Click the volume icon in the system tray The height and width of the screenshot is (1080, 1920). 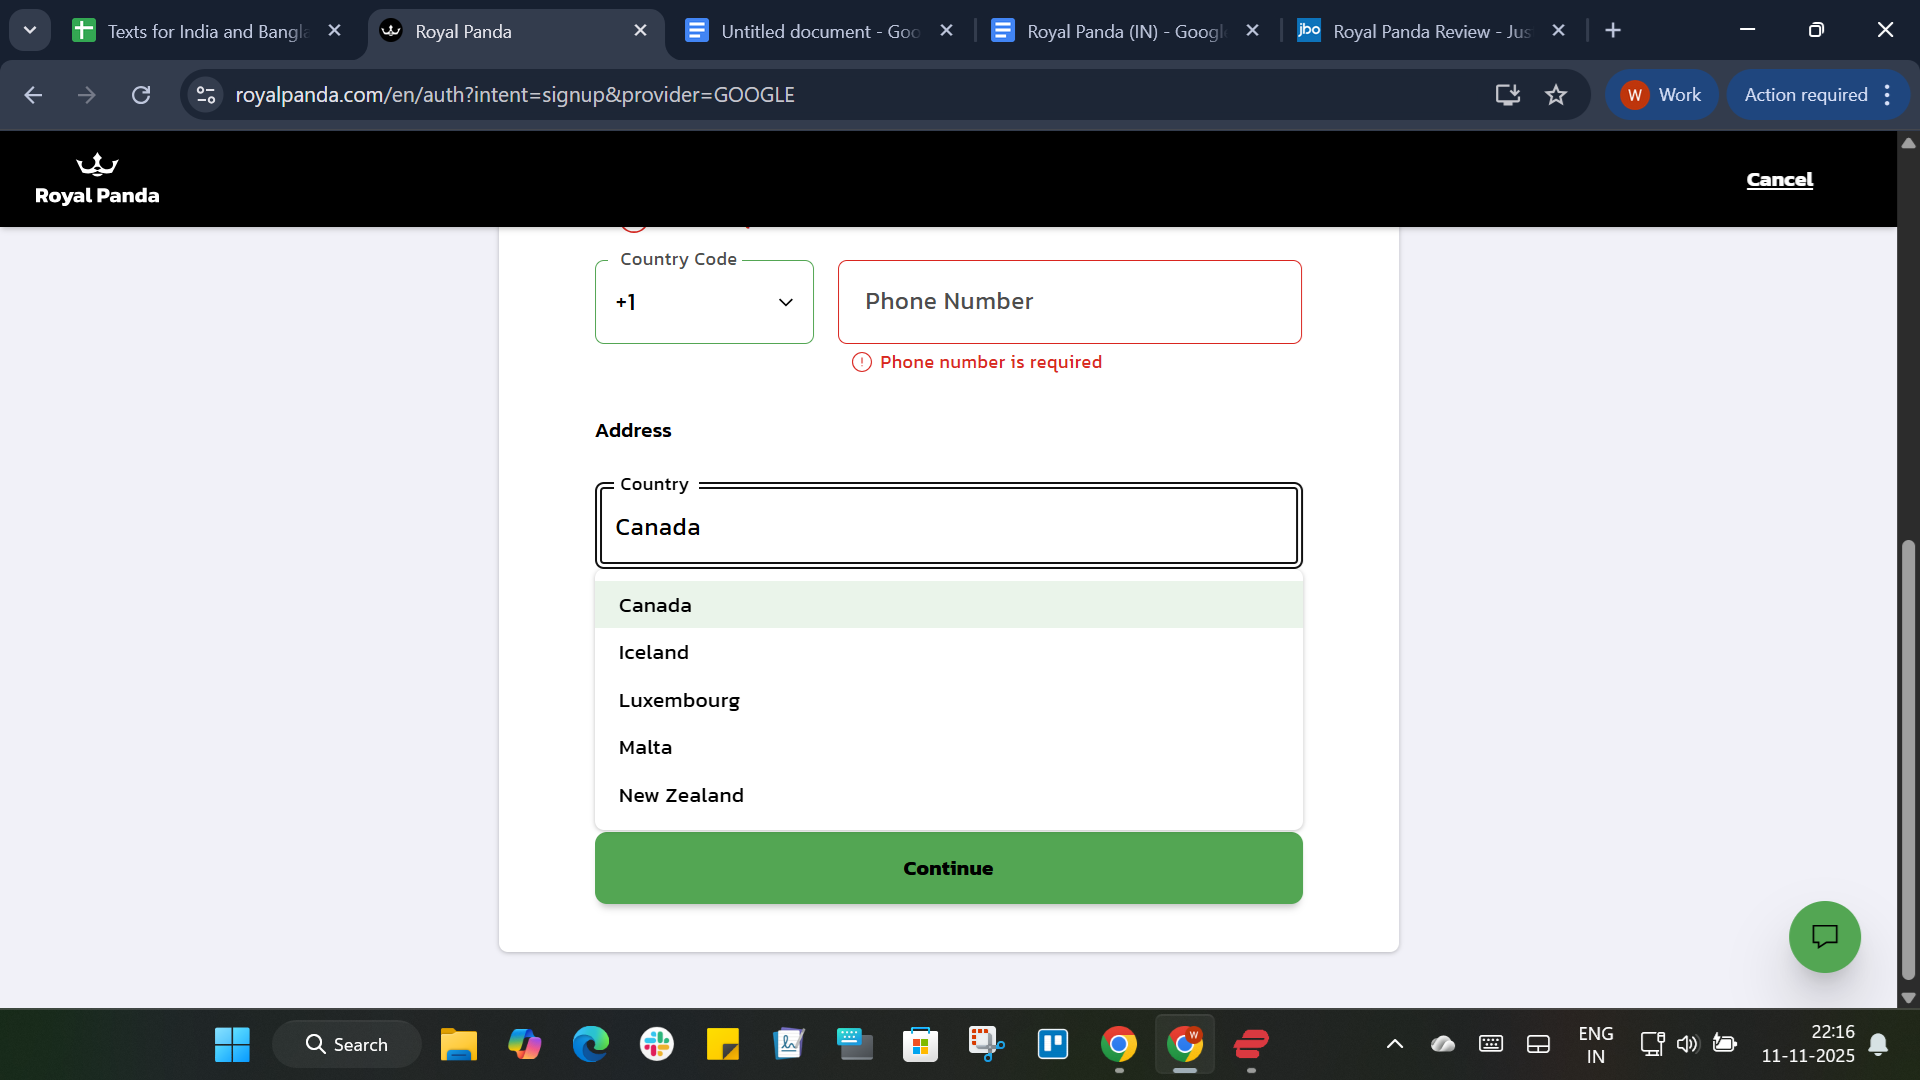coord(1688,1044)
